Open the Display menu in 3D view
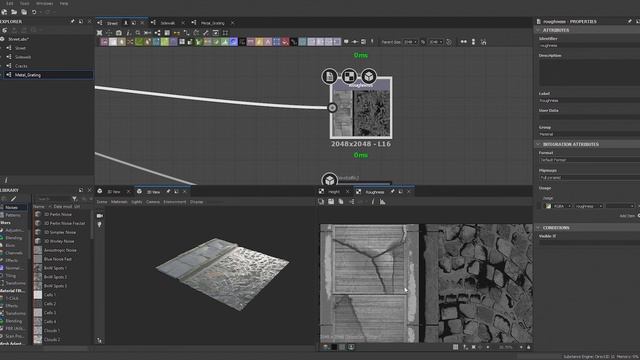Screen dimensions: 640x360 click(196, 202)
